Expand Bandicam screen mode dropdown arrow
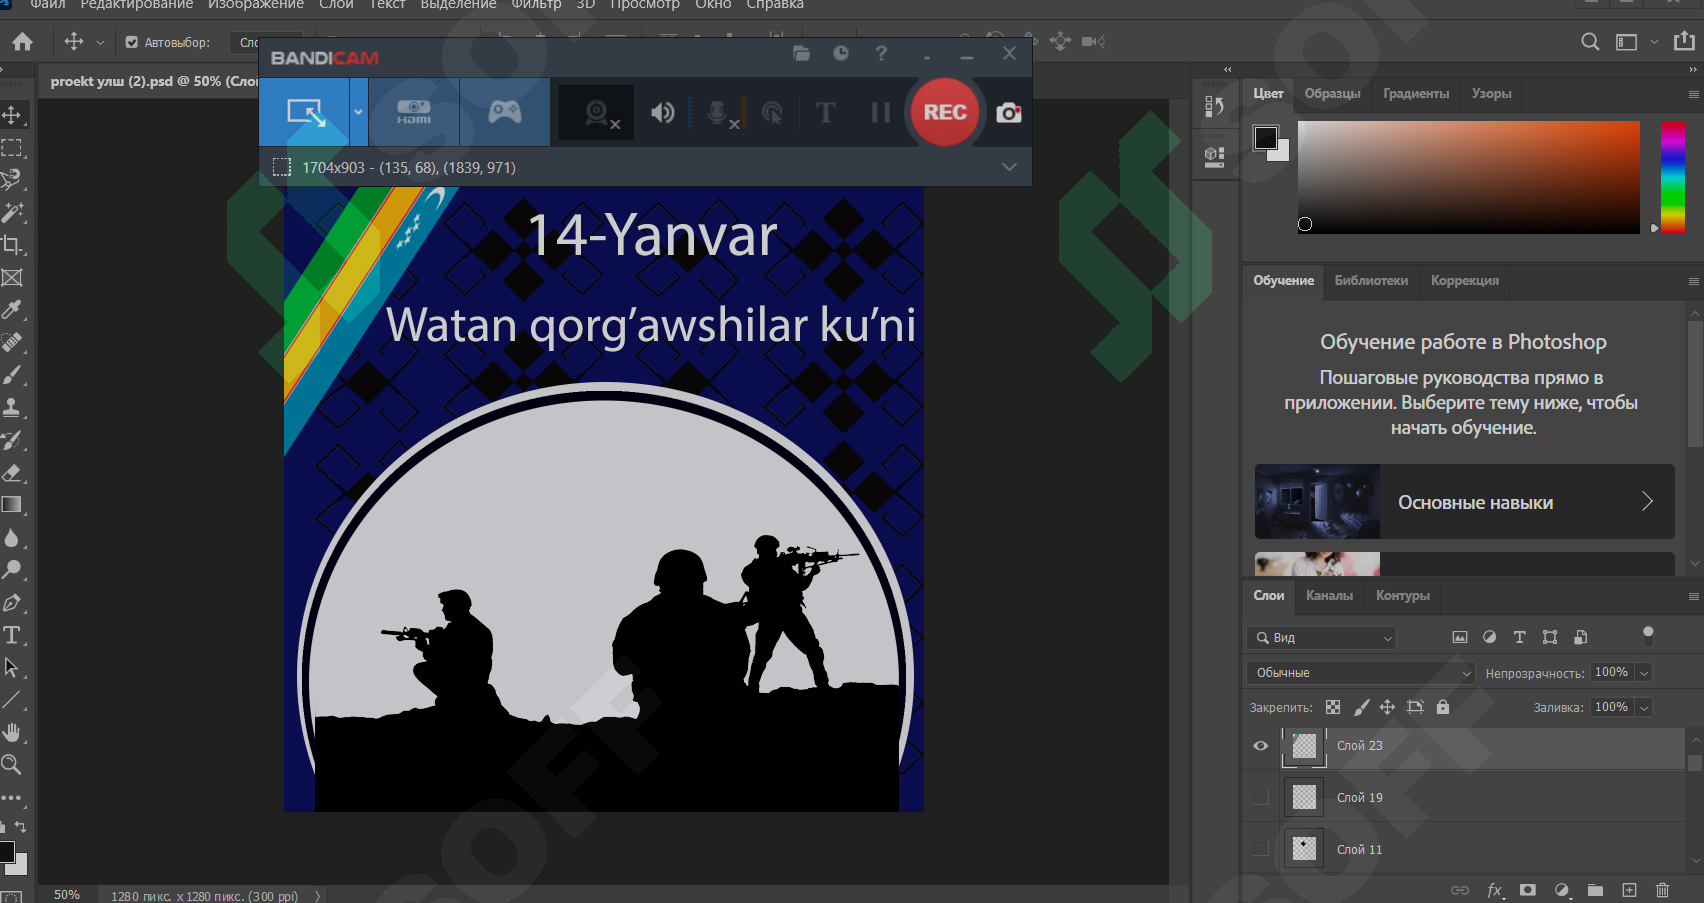 pos(358,112)
